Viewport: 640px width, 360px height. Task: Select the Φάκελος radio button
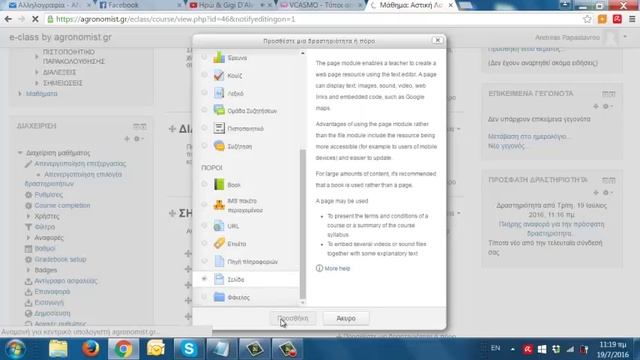pyautogui.click(x=204, y=297)
